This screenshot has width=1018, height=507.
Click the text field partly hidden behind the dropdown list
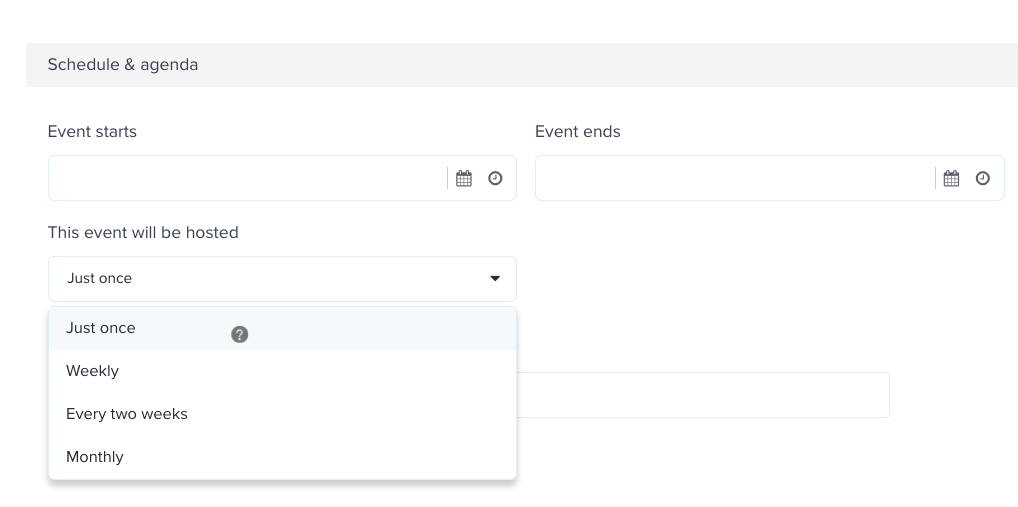point(702,395)
